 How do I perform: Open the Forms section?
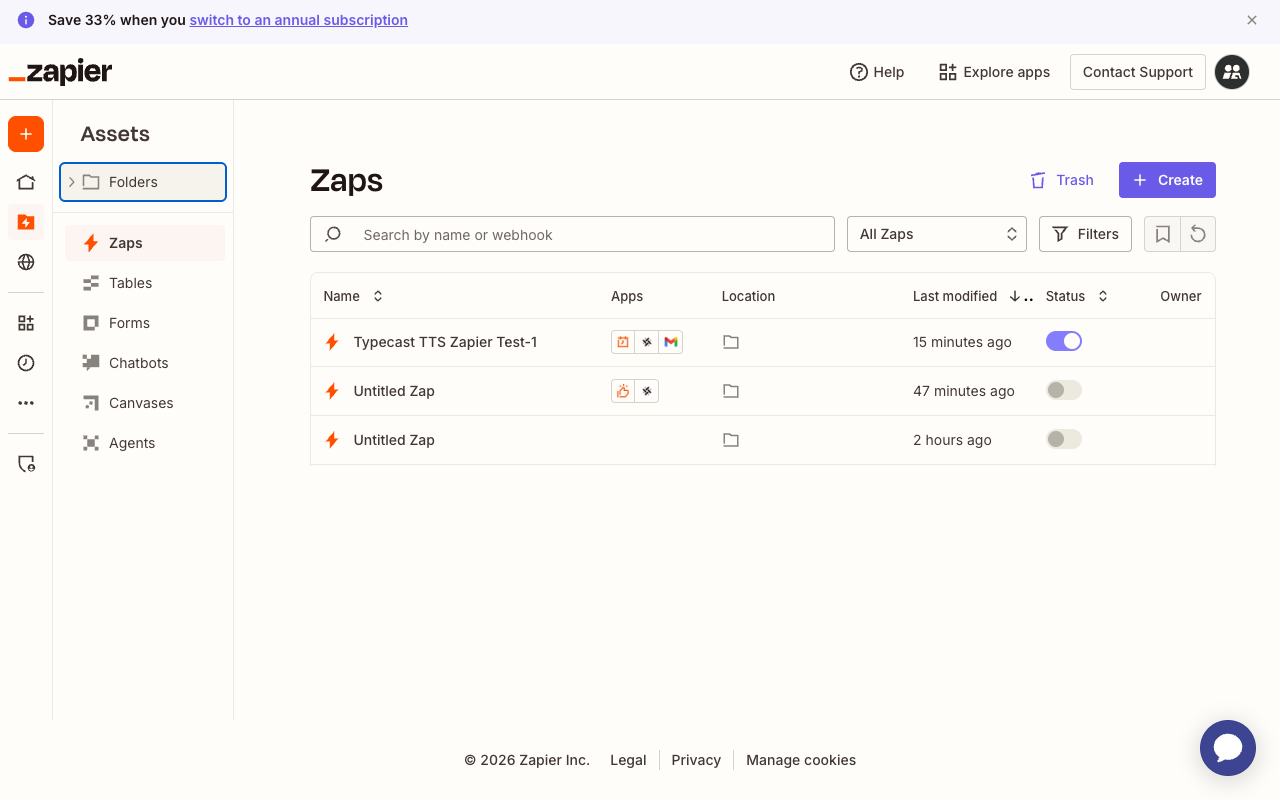145,323
